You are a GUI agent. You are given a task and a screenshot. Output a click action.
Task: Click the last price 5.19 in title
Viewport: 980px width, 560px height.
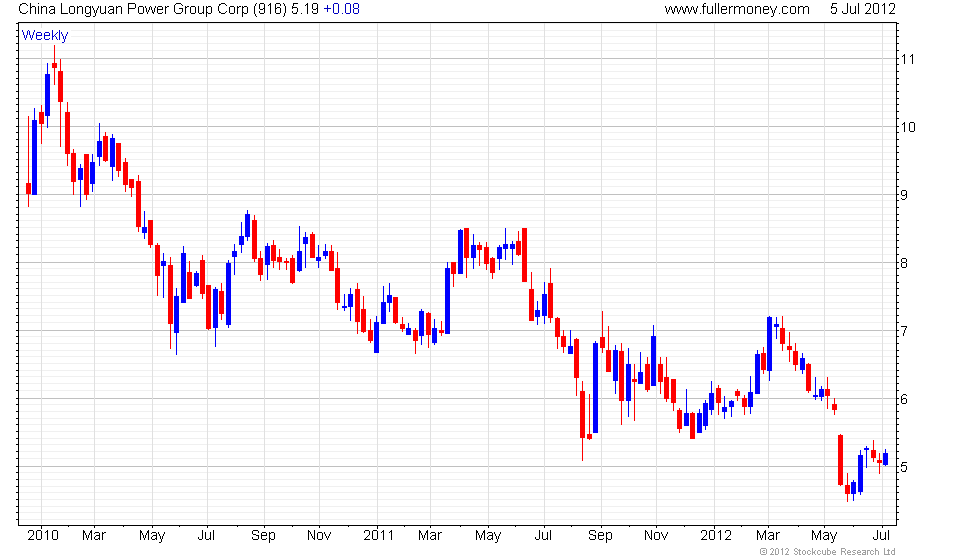(x=305, y=9)
